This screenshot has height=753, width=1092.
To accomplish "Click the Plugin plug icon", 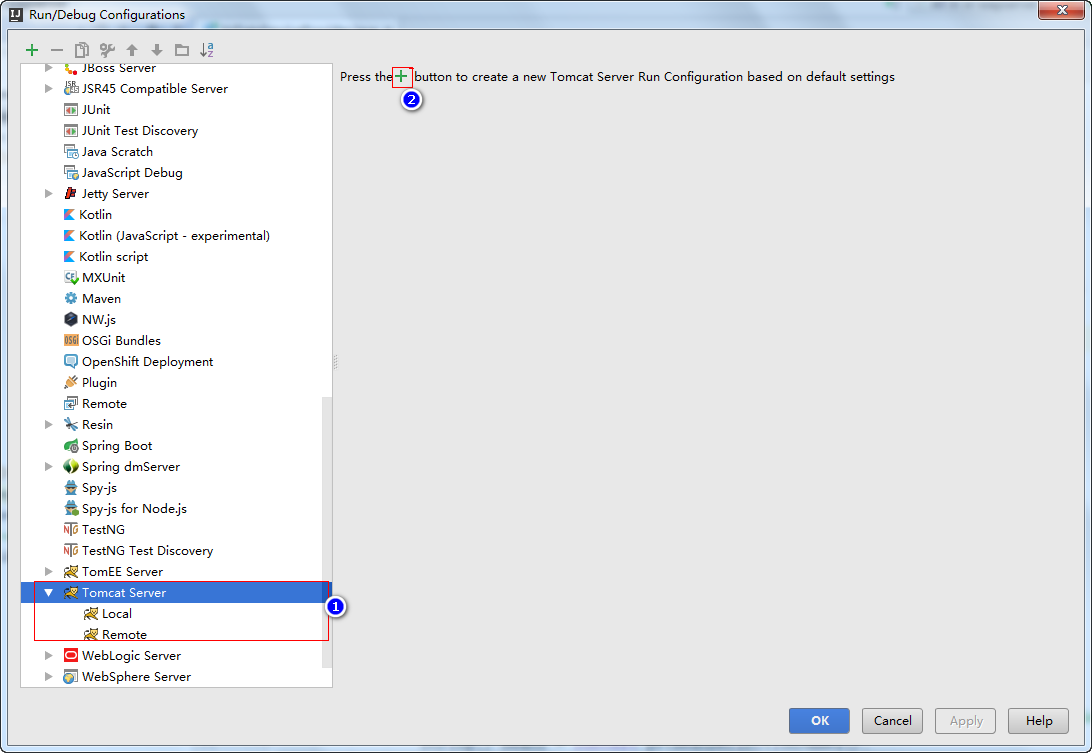I will coord(70,382).
